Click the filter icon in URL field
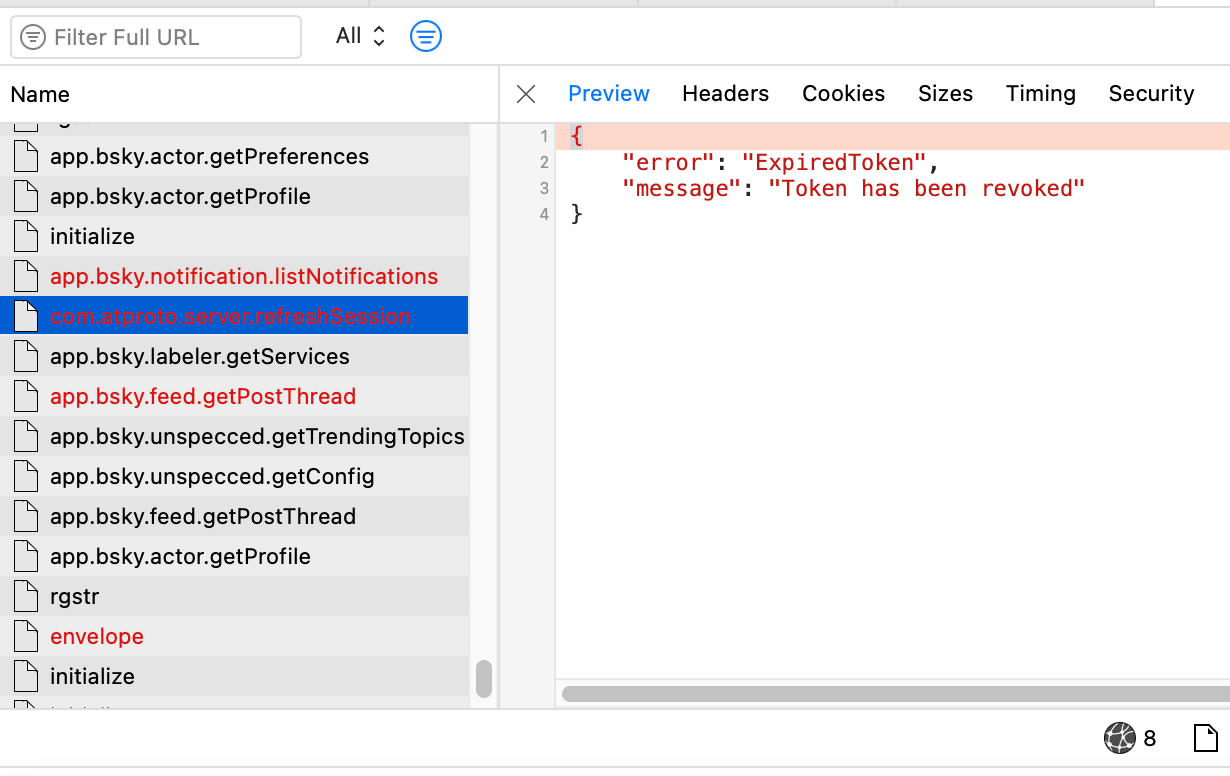The width and height of the screenshot is (1230, 776). 33,38
